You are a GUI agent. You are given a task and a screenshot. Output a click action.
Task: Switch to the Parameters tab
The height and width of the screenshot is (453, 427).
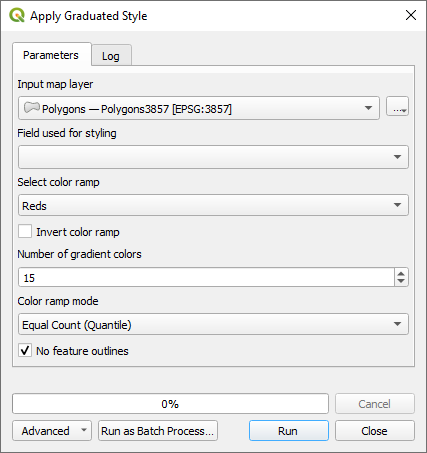coord(51,55)
